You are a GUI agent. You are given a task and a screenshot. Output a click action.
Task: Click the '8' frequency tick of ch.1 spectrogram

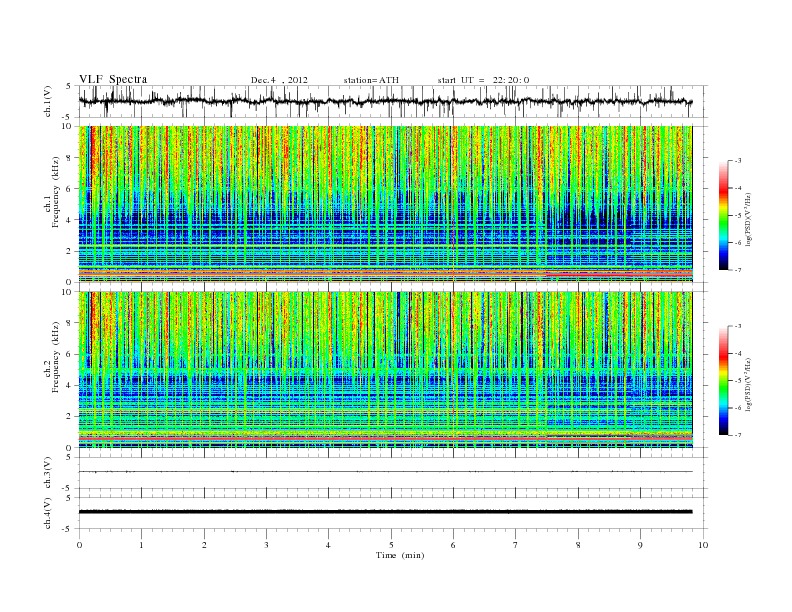click(x=70, y=158)
